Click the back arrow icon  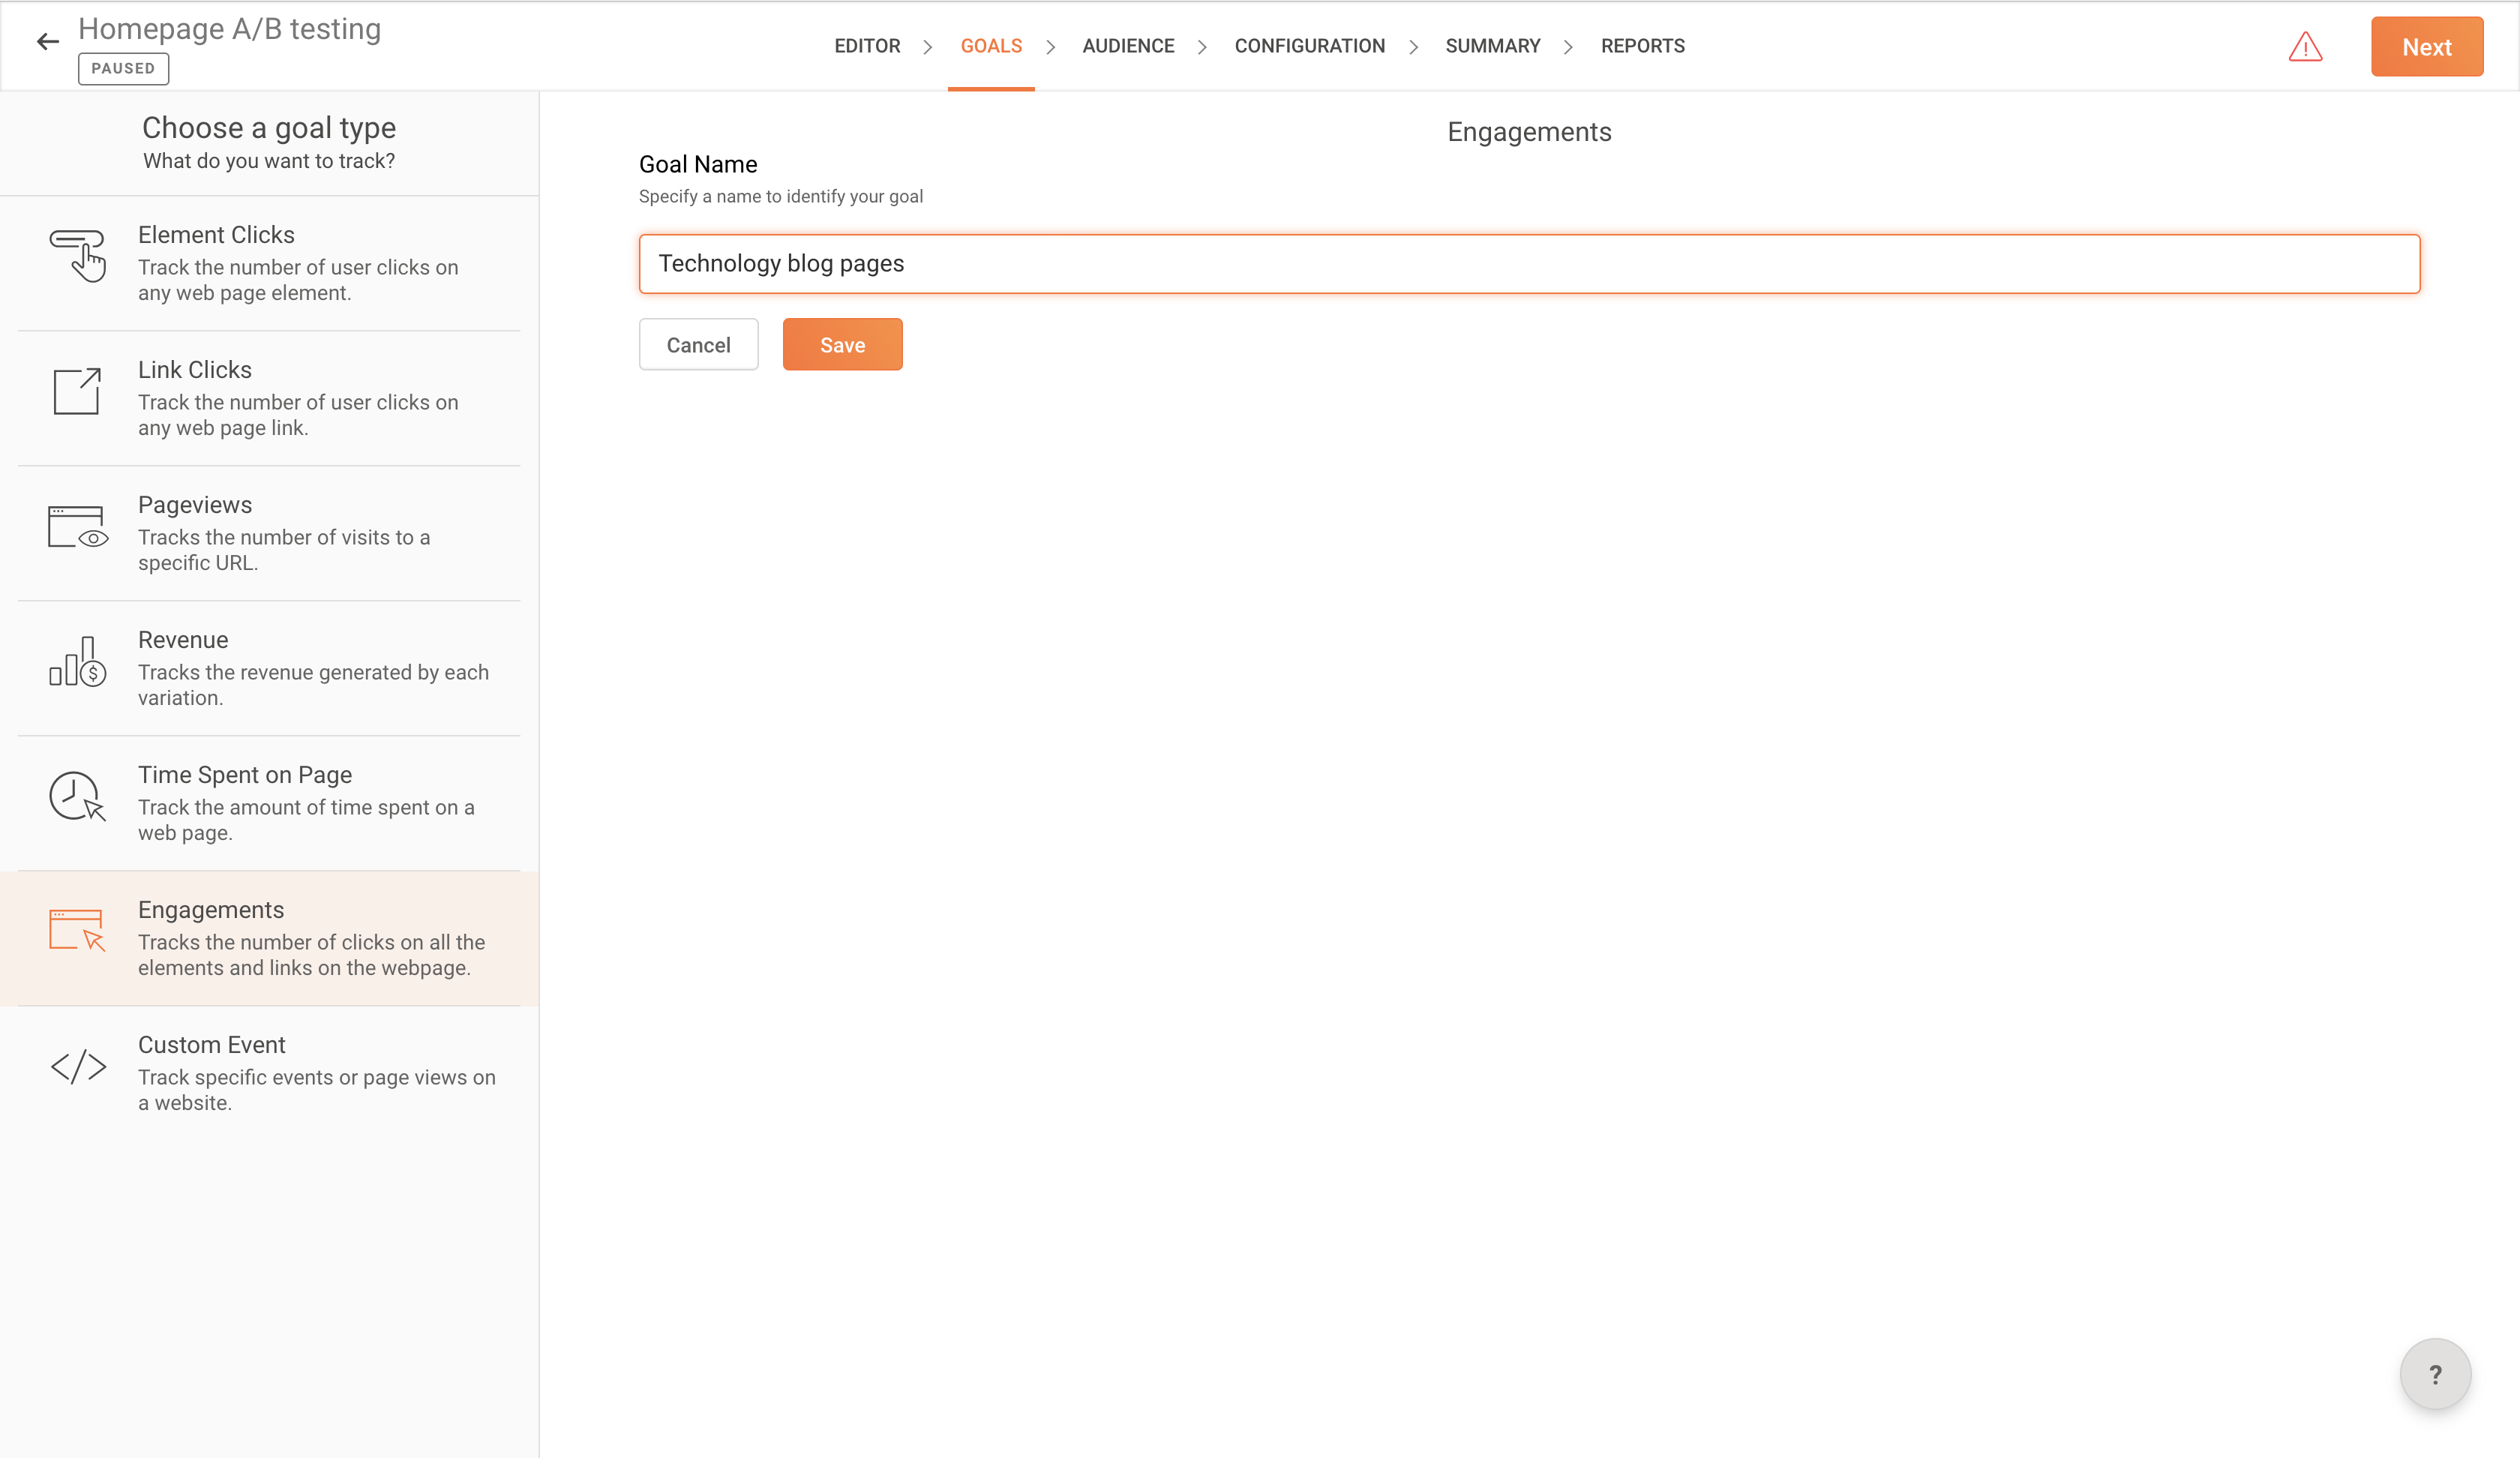click(47, 41)
